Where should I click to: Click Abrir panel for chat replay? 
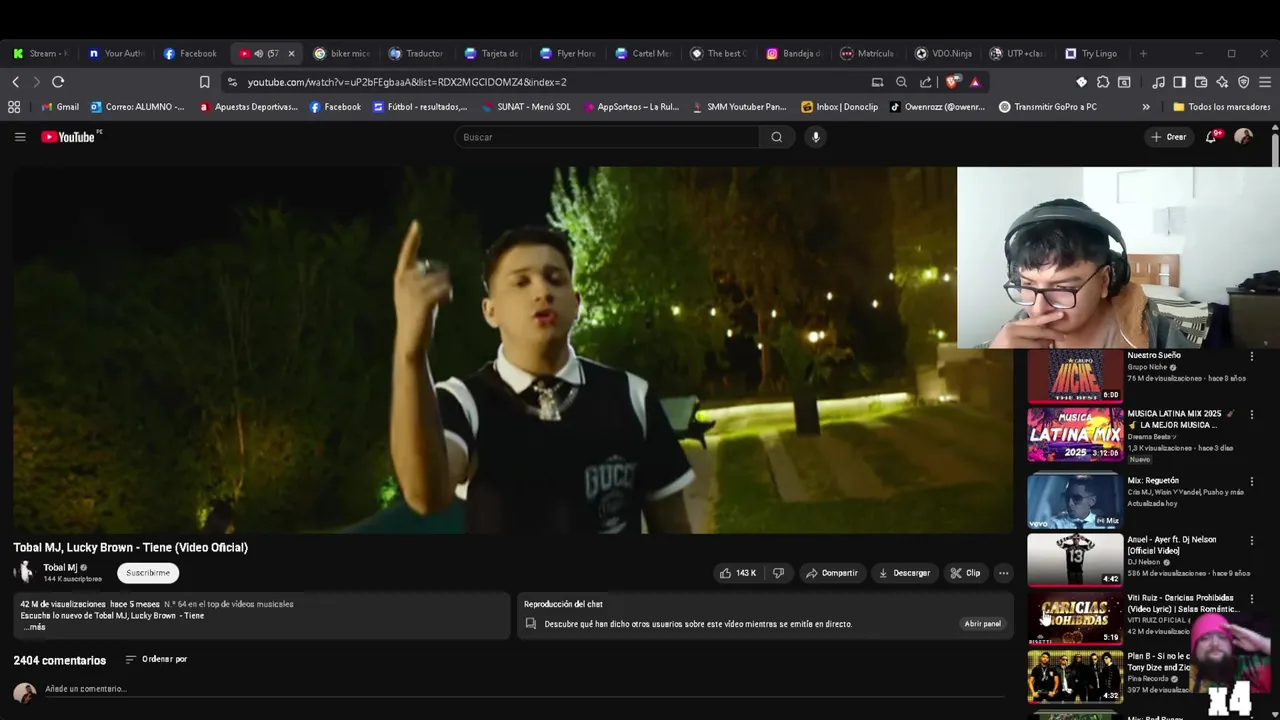[x=982, y=624]
